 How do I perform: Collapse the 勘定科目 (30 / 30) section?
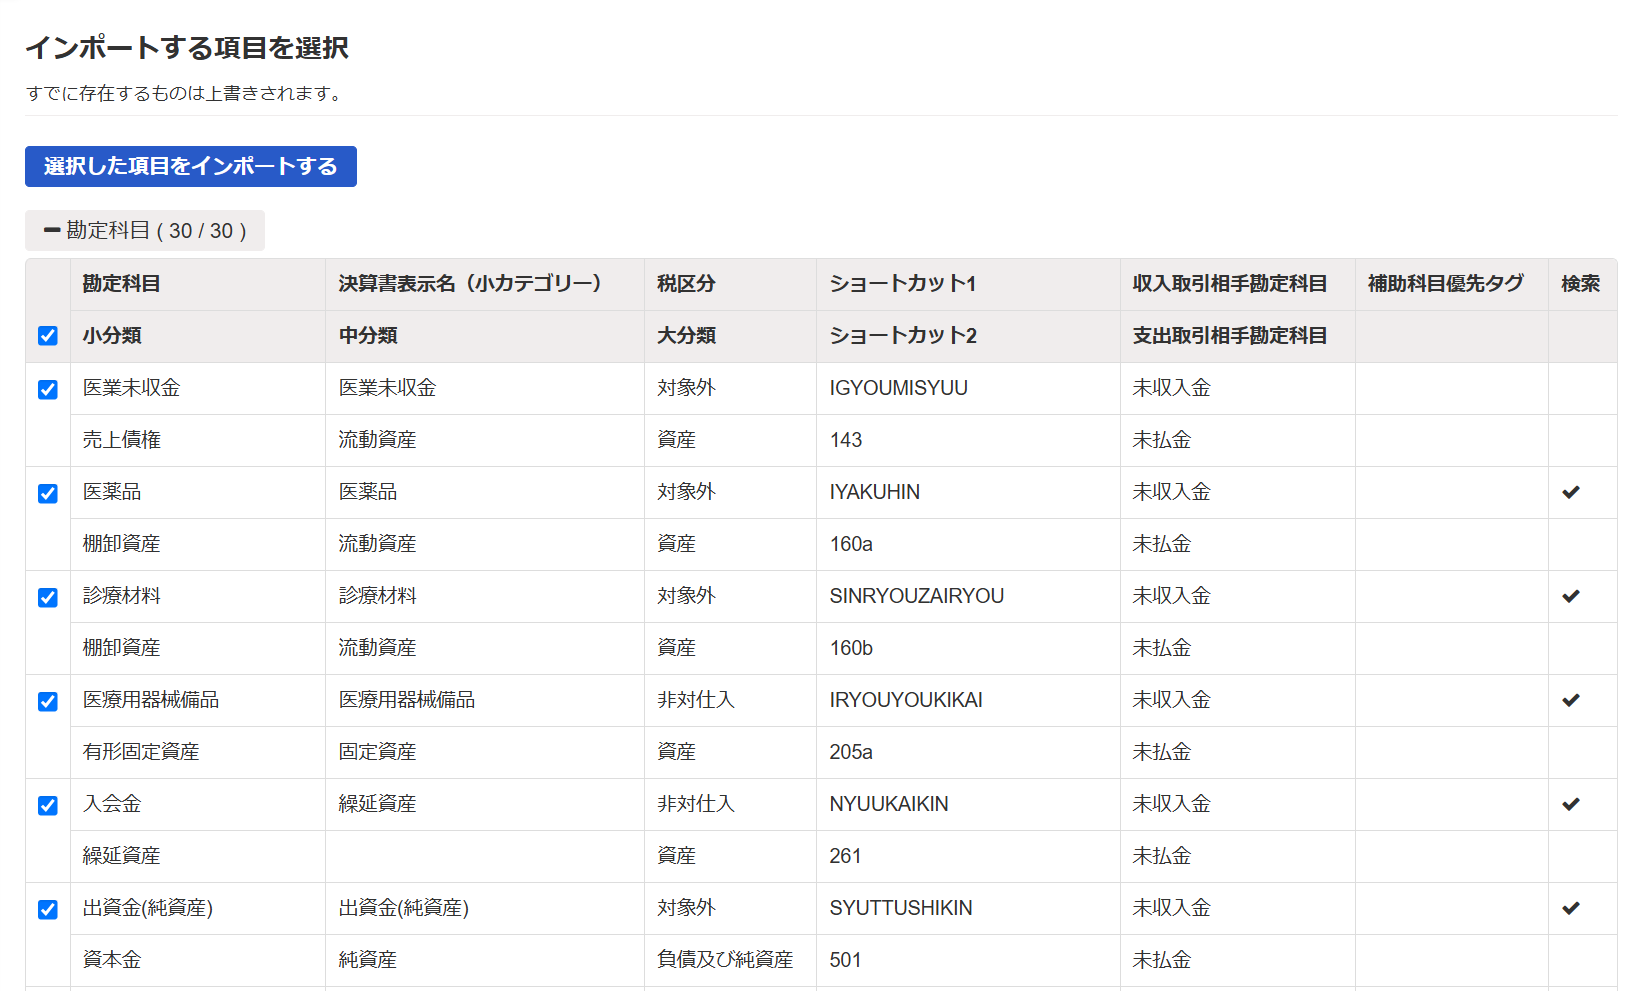(x=145, y=230)
